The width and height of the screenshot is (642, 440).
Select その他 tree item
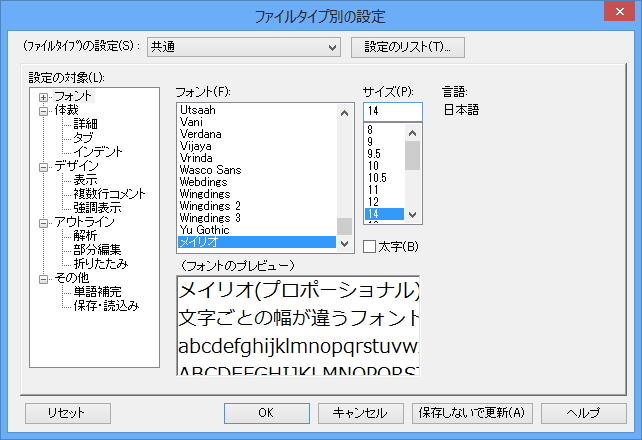[72, 278]
